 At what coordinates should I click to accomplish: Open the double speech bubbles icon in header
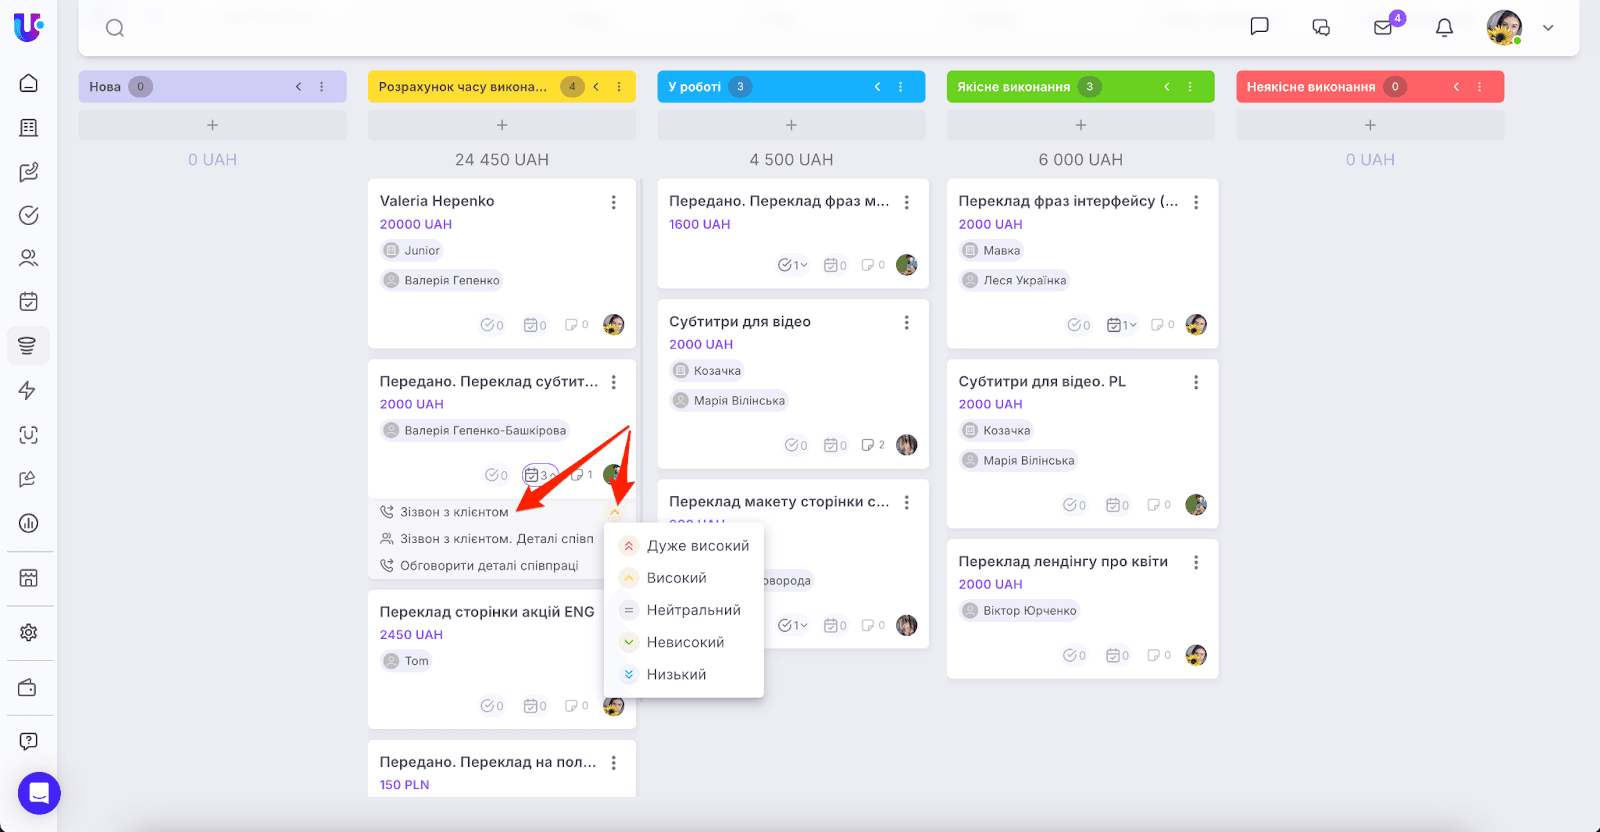[1321, 28]
